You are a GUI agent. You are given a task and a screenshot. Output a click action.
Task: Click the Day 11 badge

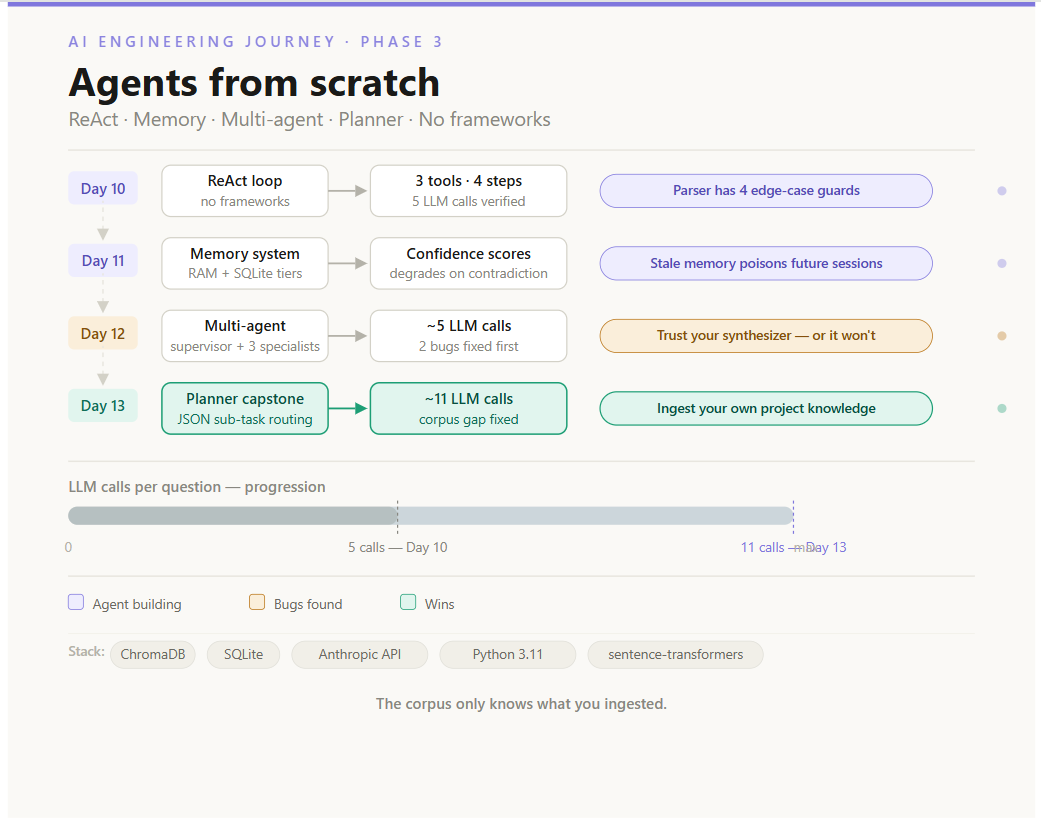[x=103, y=261]
